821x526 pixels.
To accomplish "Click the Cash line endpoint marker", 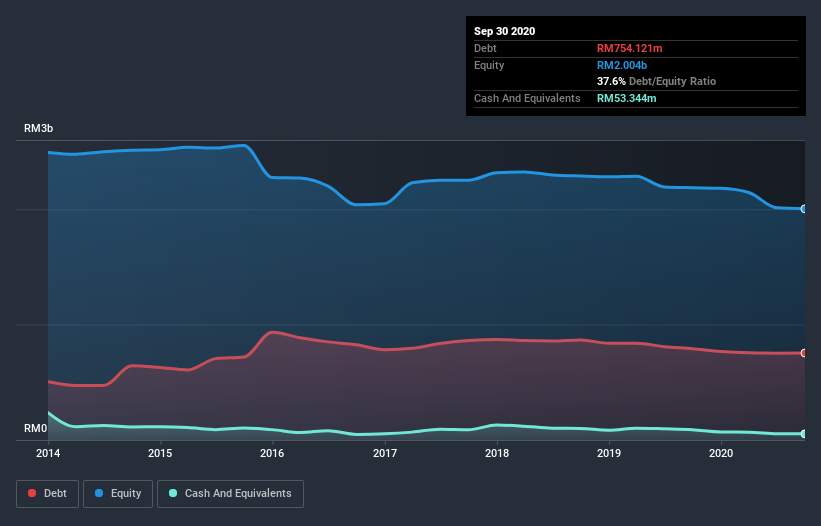I will point(804,434).
